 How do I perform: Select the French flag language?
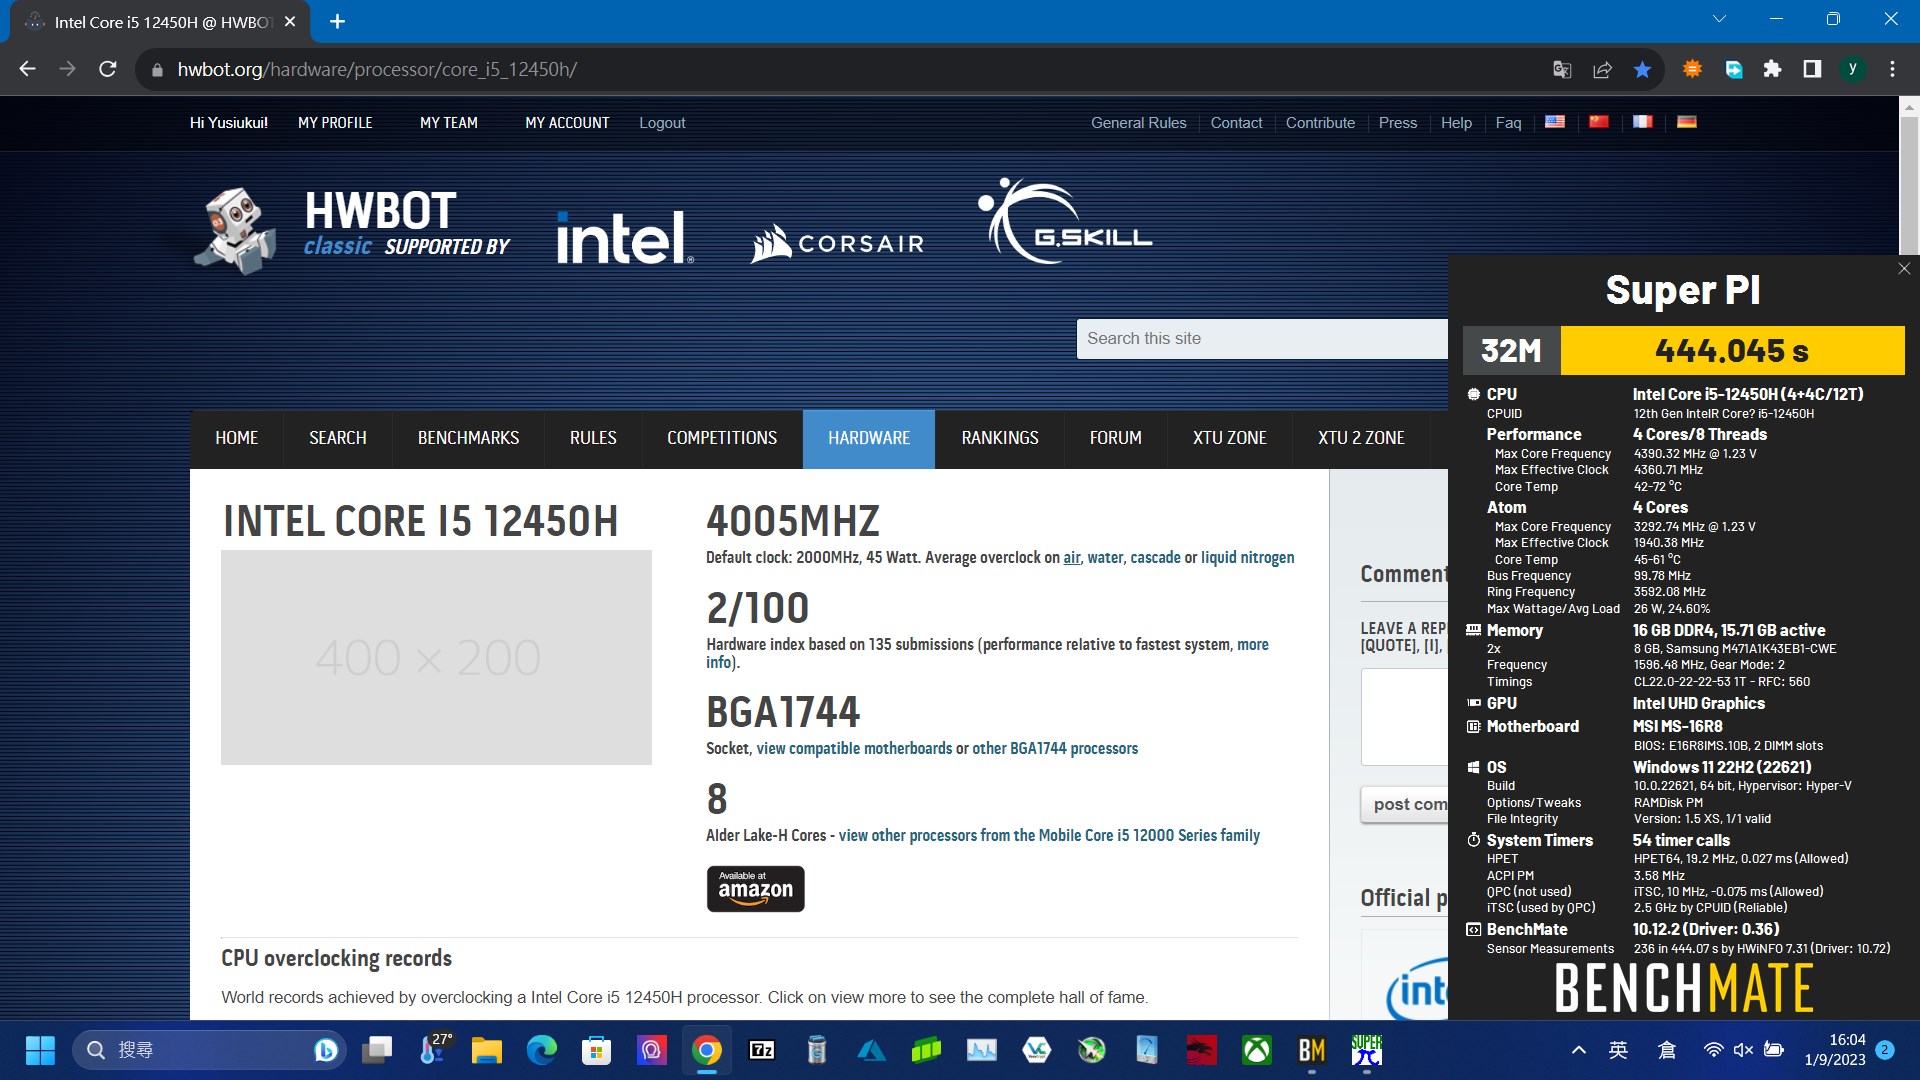click(1643, 122)
